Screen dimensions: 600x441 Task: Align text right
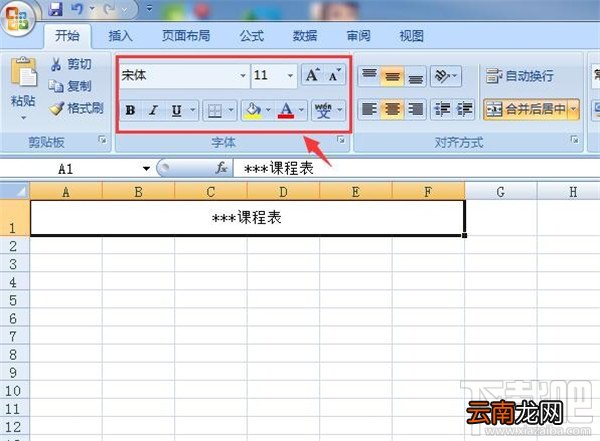pos(415,109)
